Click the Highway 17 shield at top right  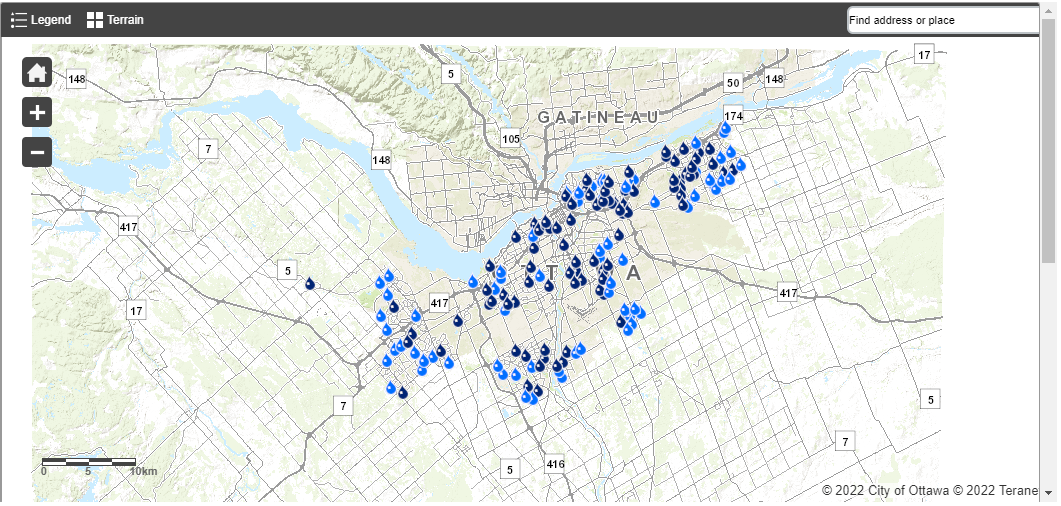924,54
